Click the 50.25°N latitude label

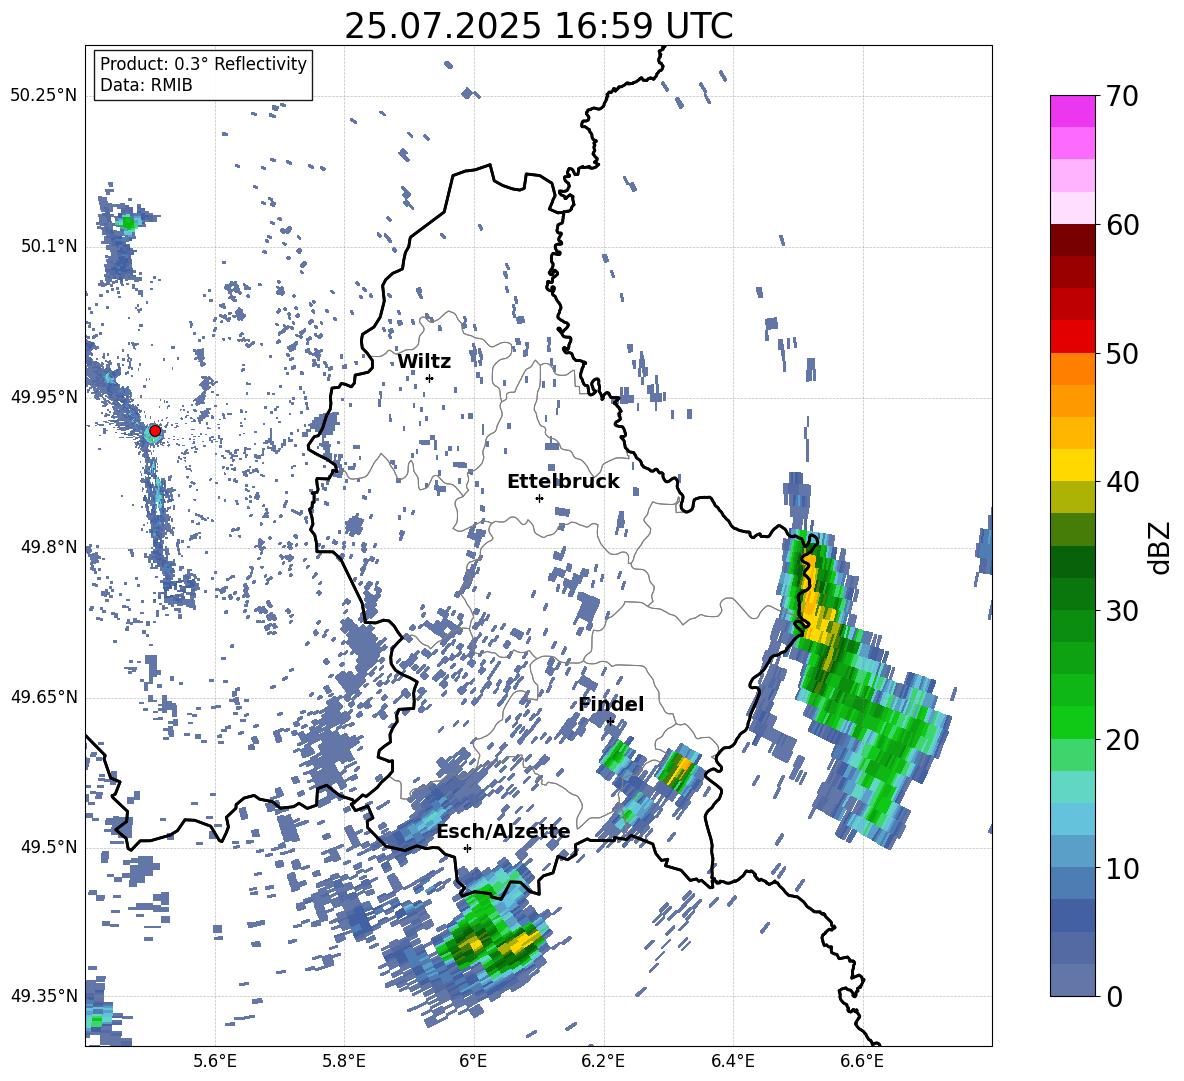(x=43, y=96)
